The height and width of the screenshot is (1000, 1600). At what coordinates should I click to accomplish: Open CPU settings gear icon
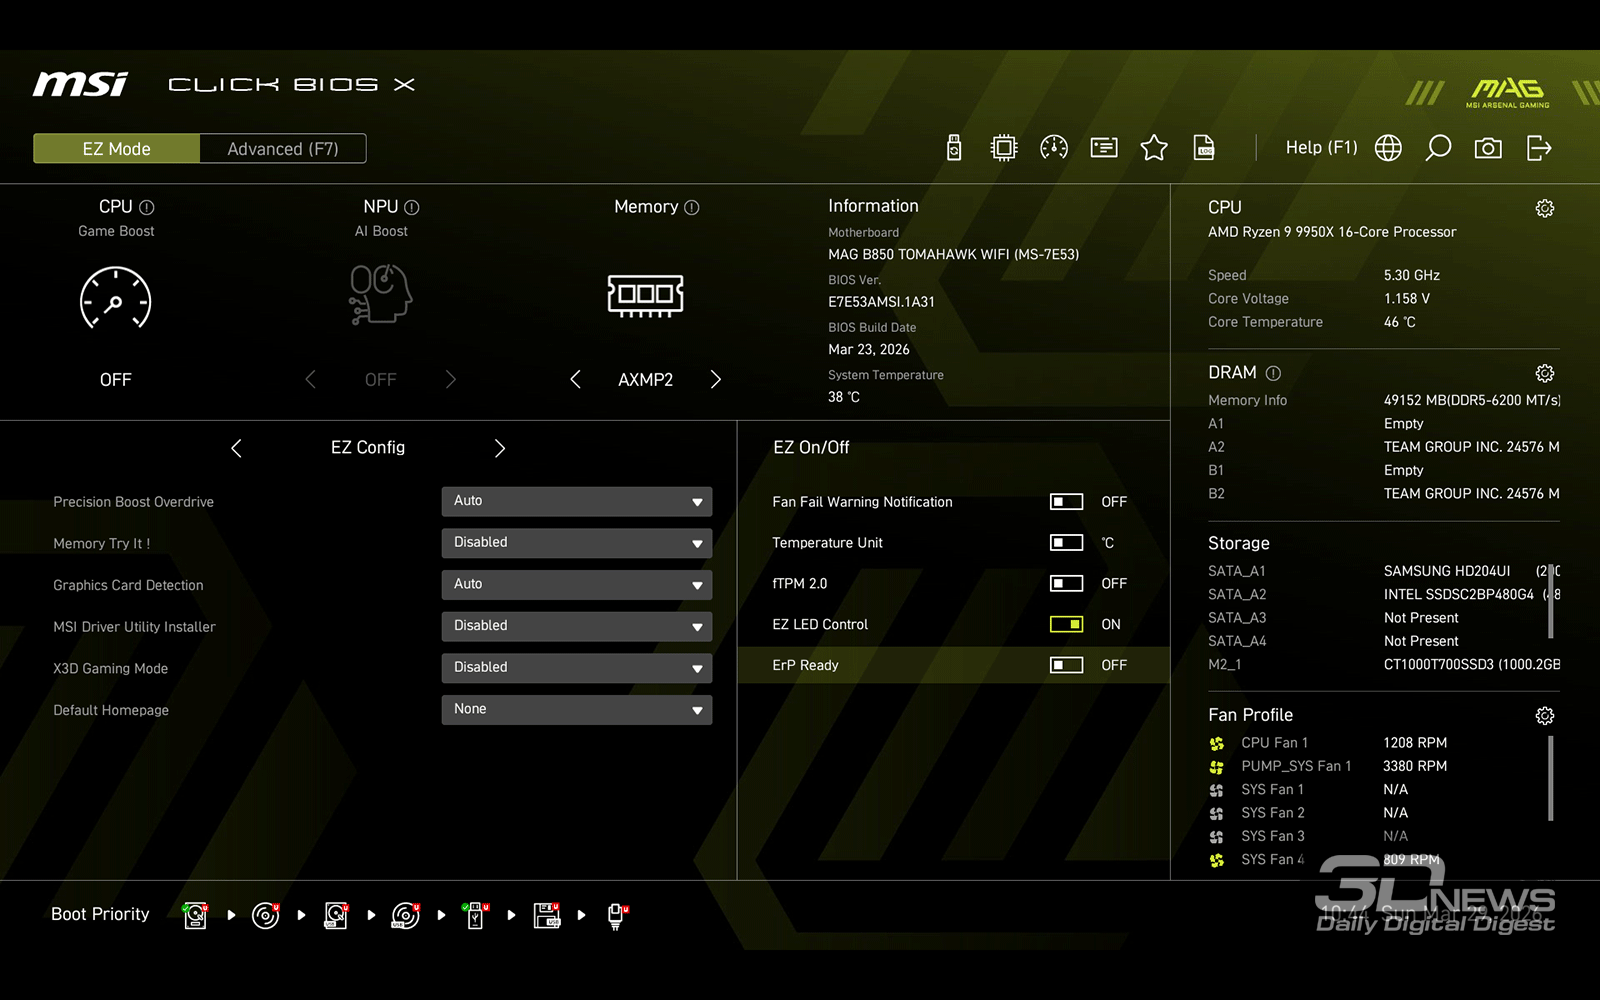(1545, 208)
